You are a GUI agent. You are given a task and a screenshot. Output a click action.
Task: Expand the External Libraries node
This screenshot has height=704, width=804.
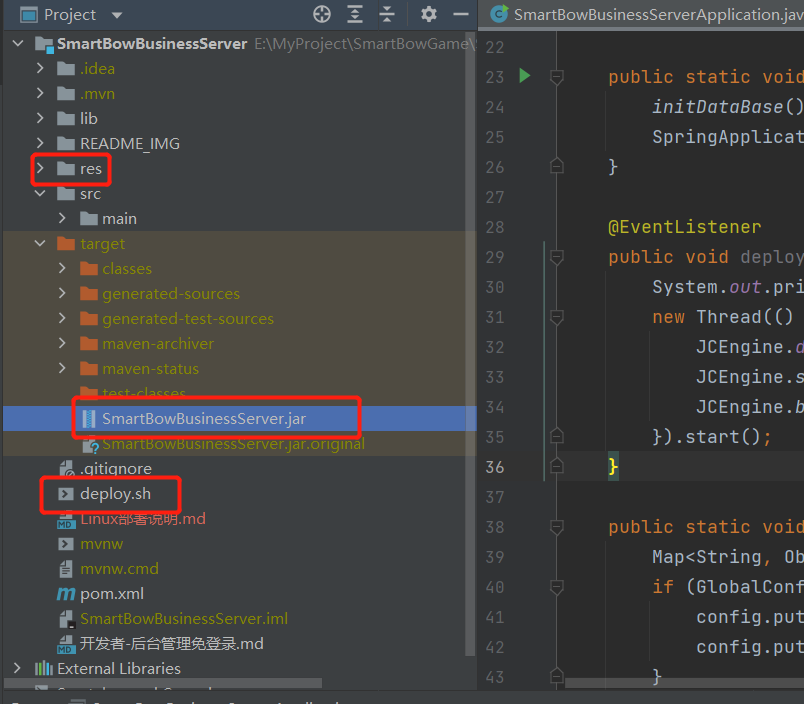point(17,668)
